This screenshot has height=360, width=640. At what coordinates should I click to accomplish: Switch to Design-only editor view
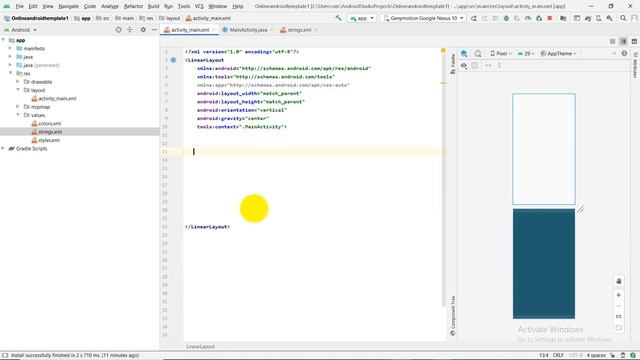(x=634, y=41)
